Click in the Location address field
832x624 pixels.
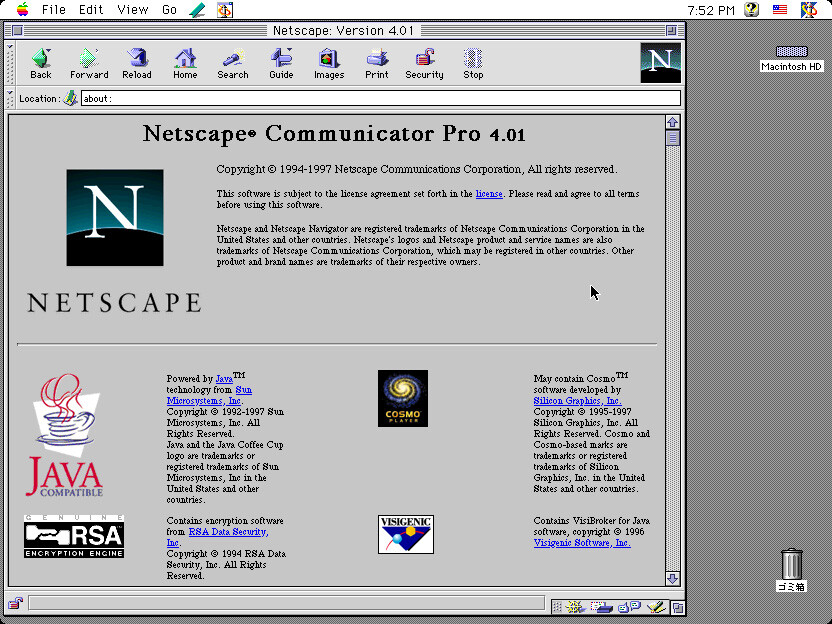380,98
